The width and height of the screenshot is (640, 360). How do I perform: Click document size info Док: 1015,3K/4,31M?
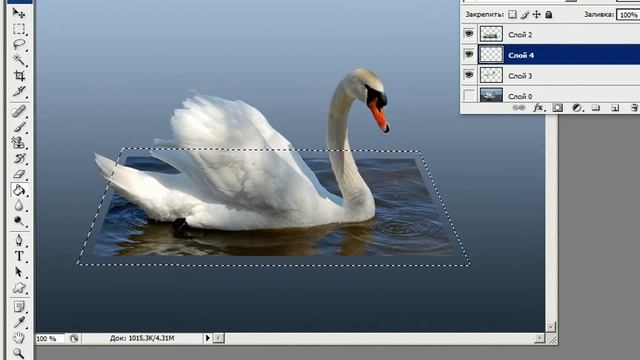tap(142, 338)
